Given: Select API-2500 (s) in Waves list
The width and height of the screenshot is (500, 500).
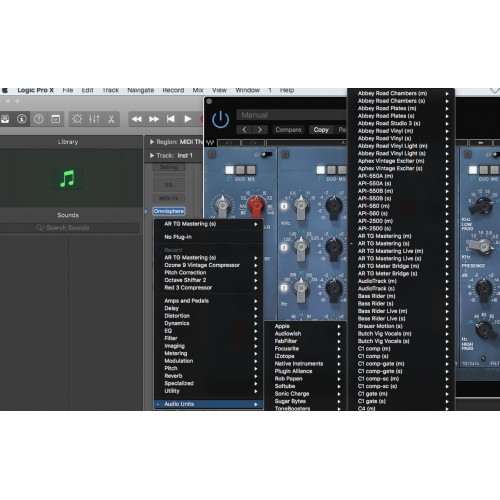Looking at the screenshot, I should [401, 229].
